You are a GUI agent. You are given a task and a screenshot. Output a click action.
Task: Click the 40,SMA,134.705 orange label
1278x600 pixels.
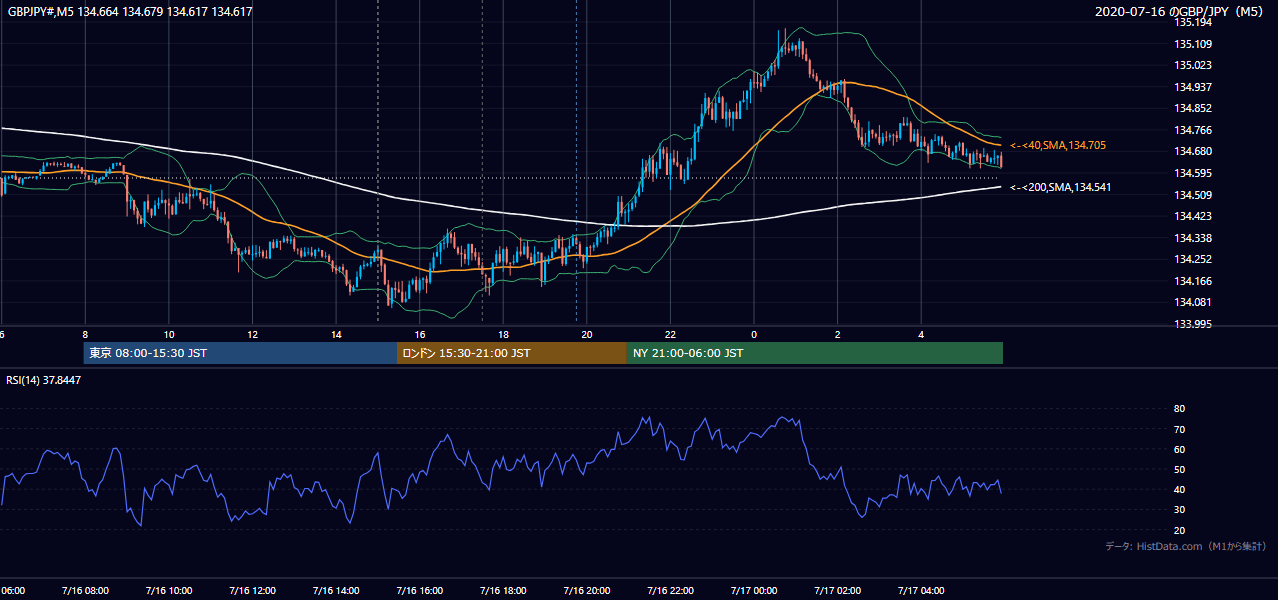(1058, 145)
